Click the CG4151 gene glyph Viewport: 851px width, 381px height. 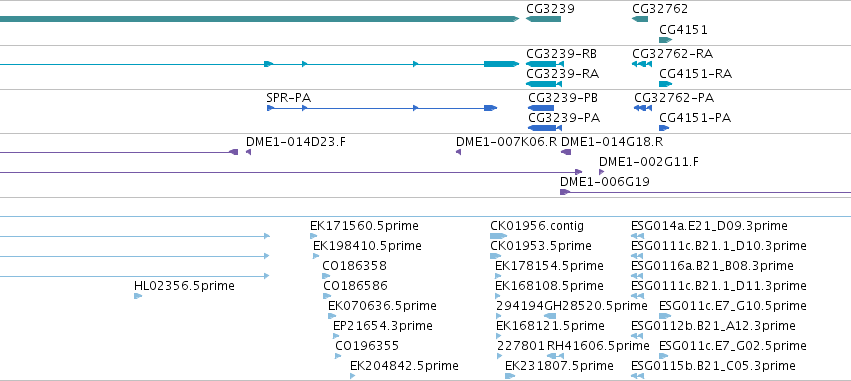coord(665,40)
